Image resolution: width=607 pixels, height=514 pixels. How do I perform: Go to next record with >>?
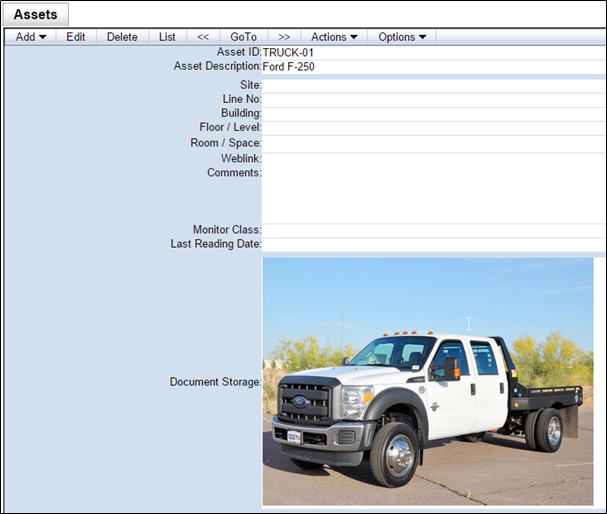coord(284,37)
